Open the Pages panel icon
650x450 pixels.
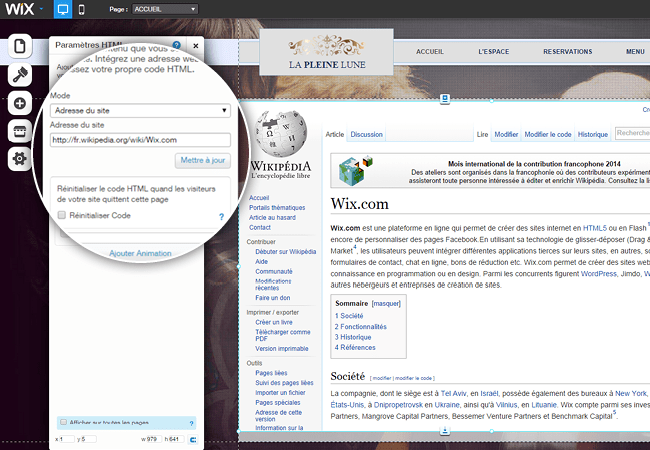20,46
